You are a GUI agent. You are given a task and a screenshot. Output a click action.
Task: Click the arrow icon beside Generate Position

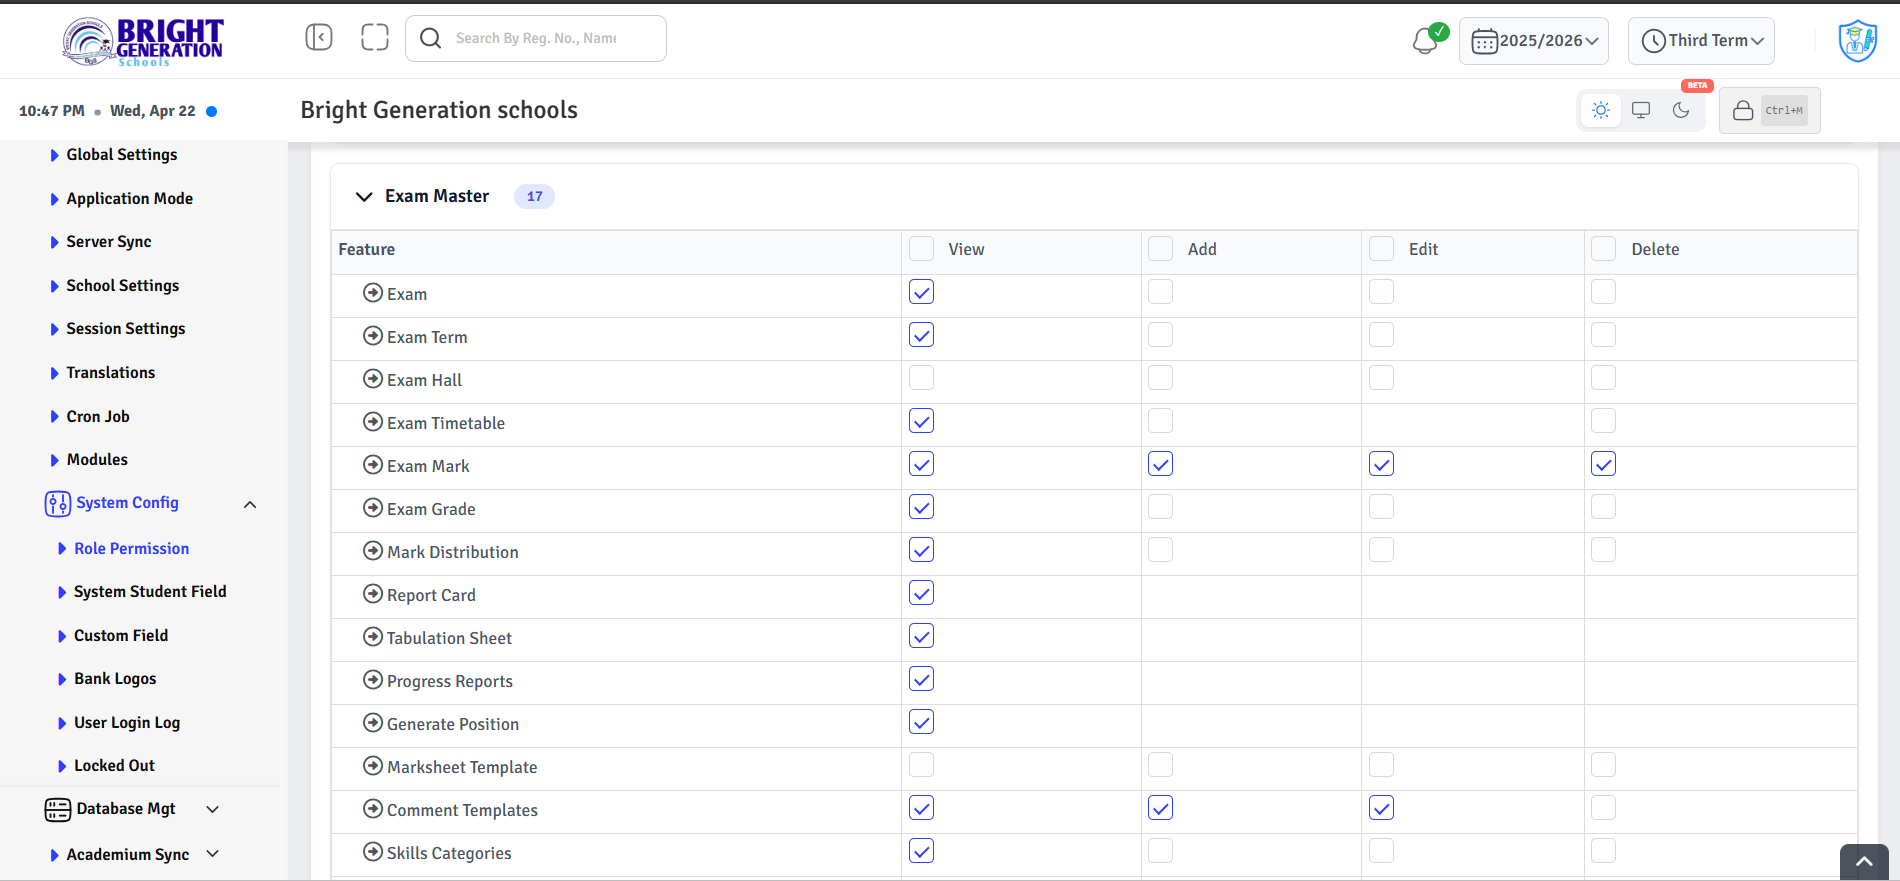coord(373,722)
